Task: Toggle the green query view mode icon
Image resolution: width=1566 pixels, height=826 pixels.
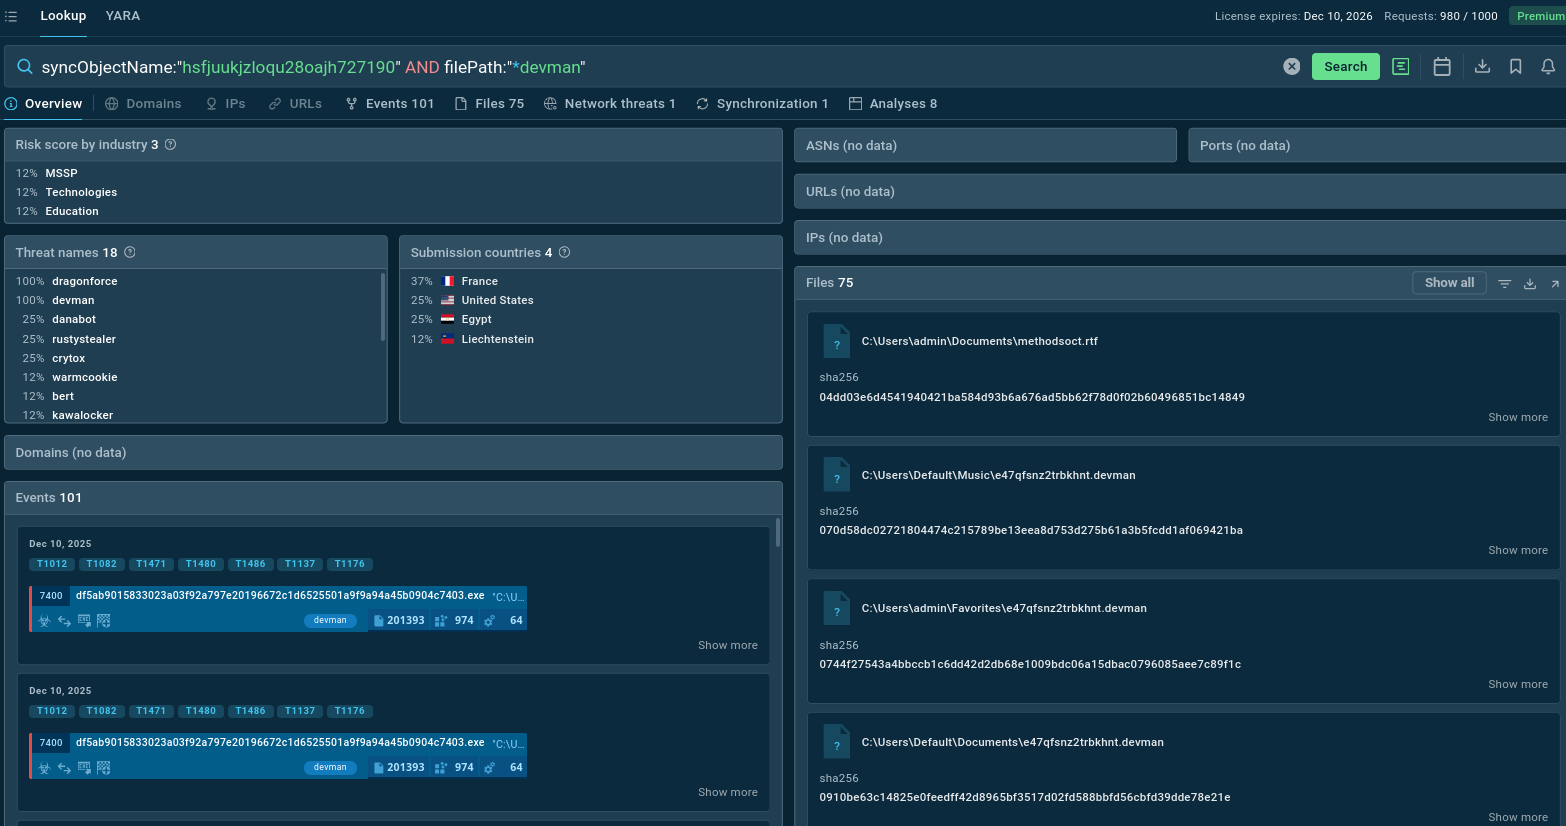Action: pyautogui.click(x=1401, y=67)
